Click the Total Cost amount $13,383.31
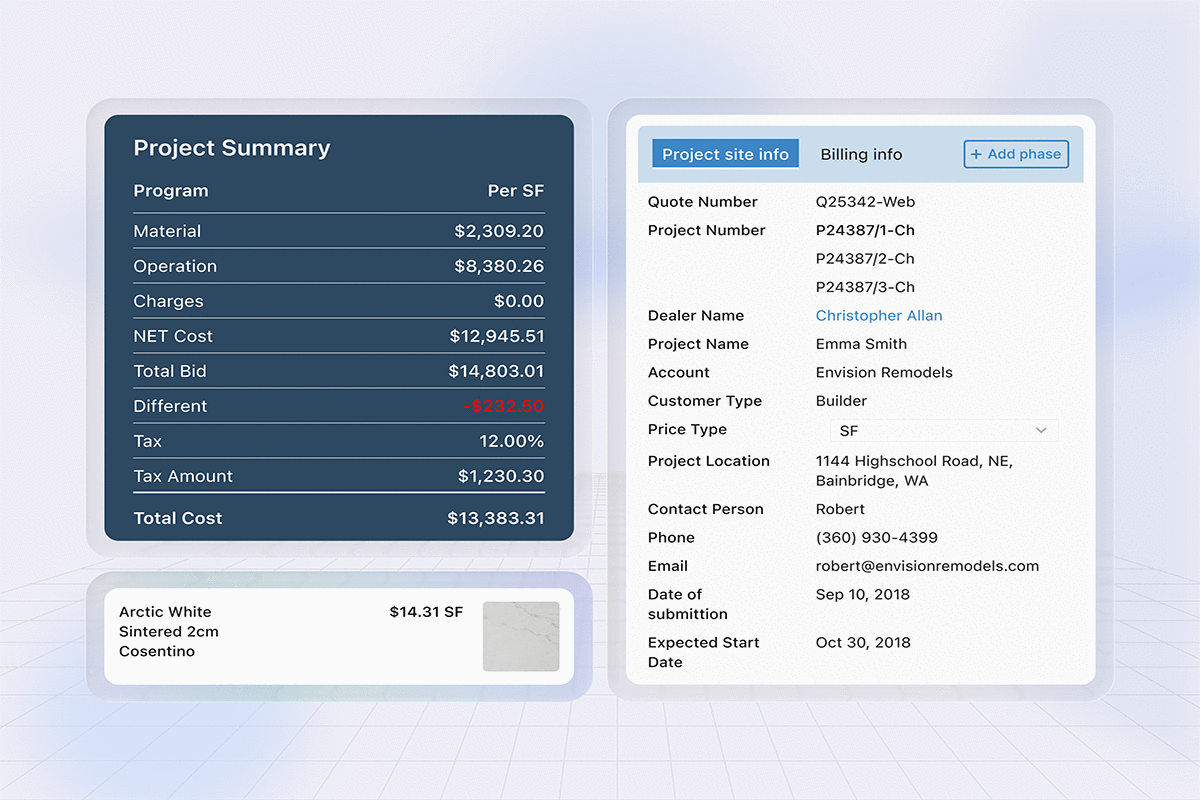 pos(496,518)
